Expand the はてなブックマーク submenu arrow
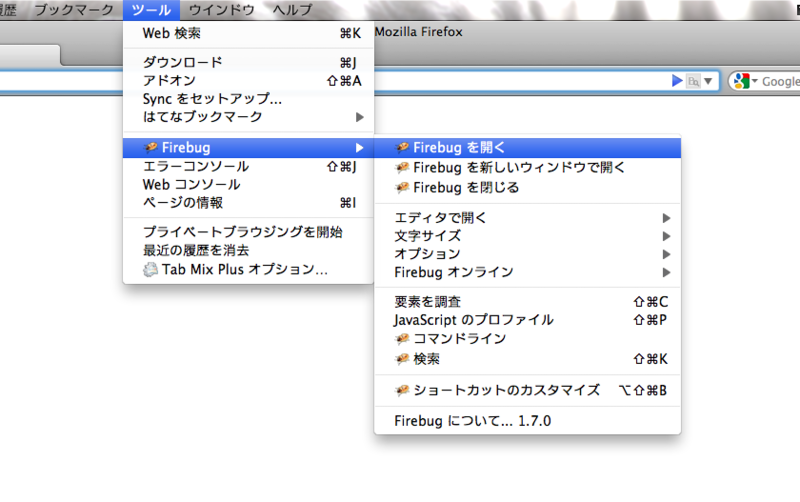800x502 pixels. click(360, 117)
